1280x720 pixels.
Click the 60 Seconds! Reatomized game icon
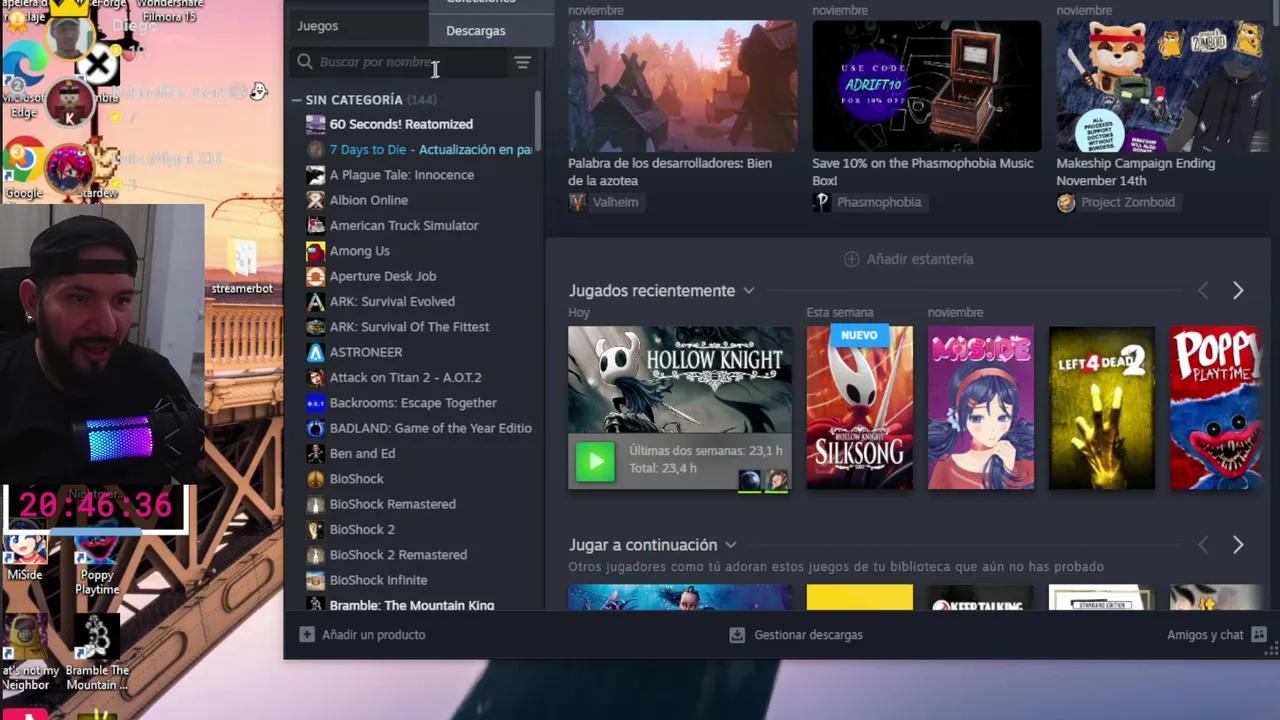(x=315, y=124)
